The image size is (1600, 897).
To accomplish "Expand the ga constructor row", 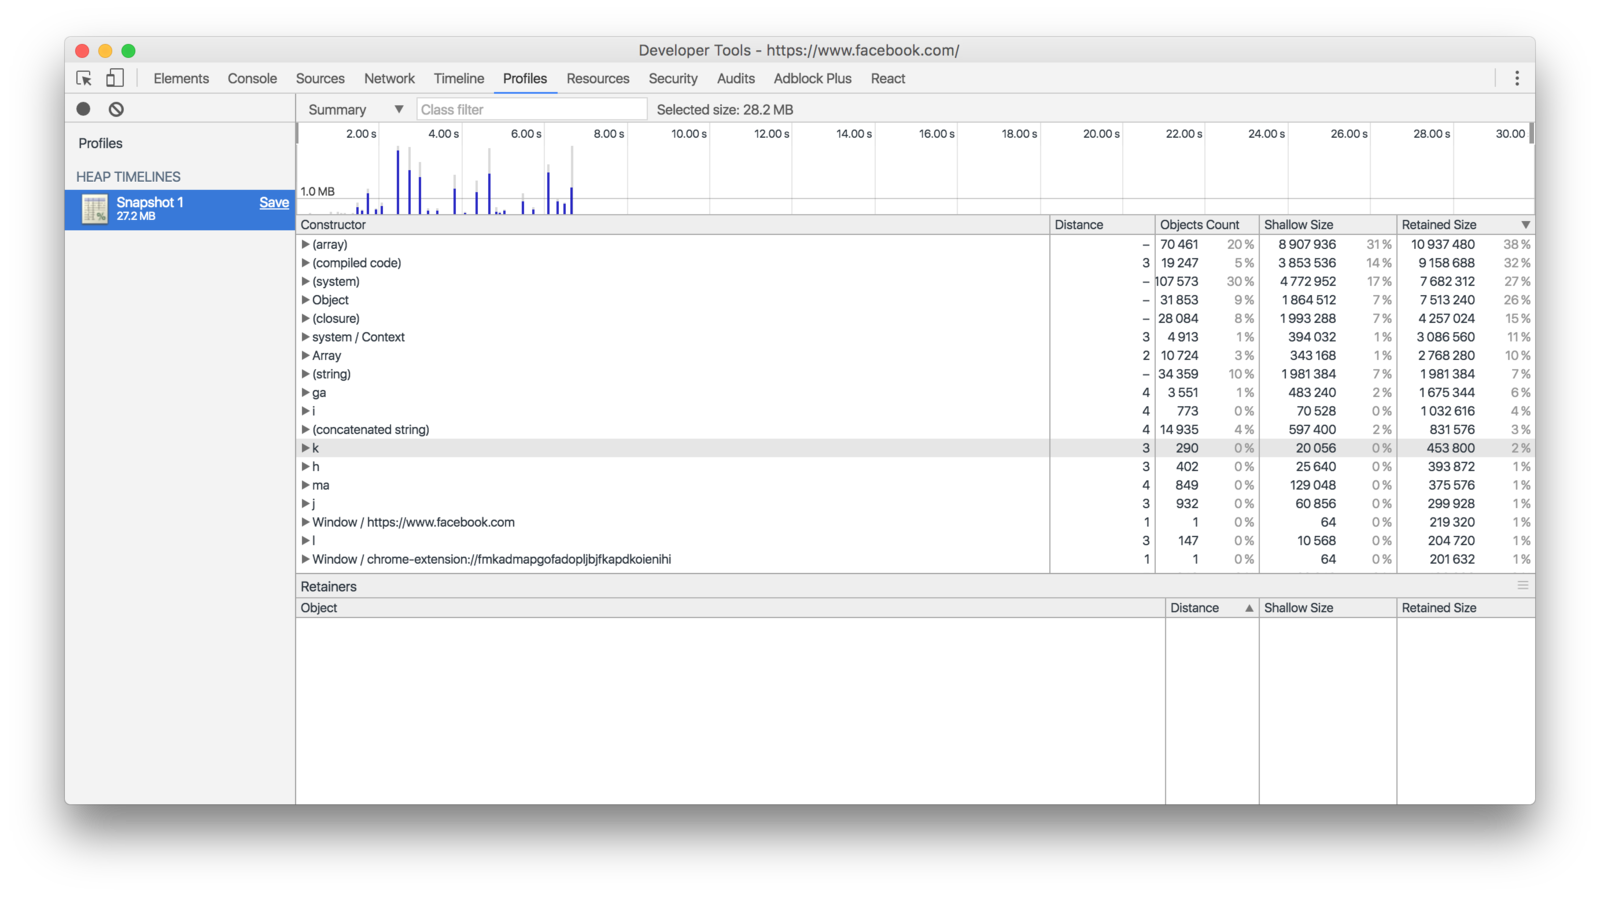I will [x=305, y=392].
